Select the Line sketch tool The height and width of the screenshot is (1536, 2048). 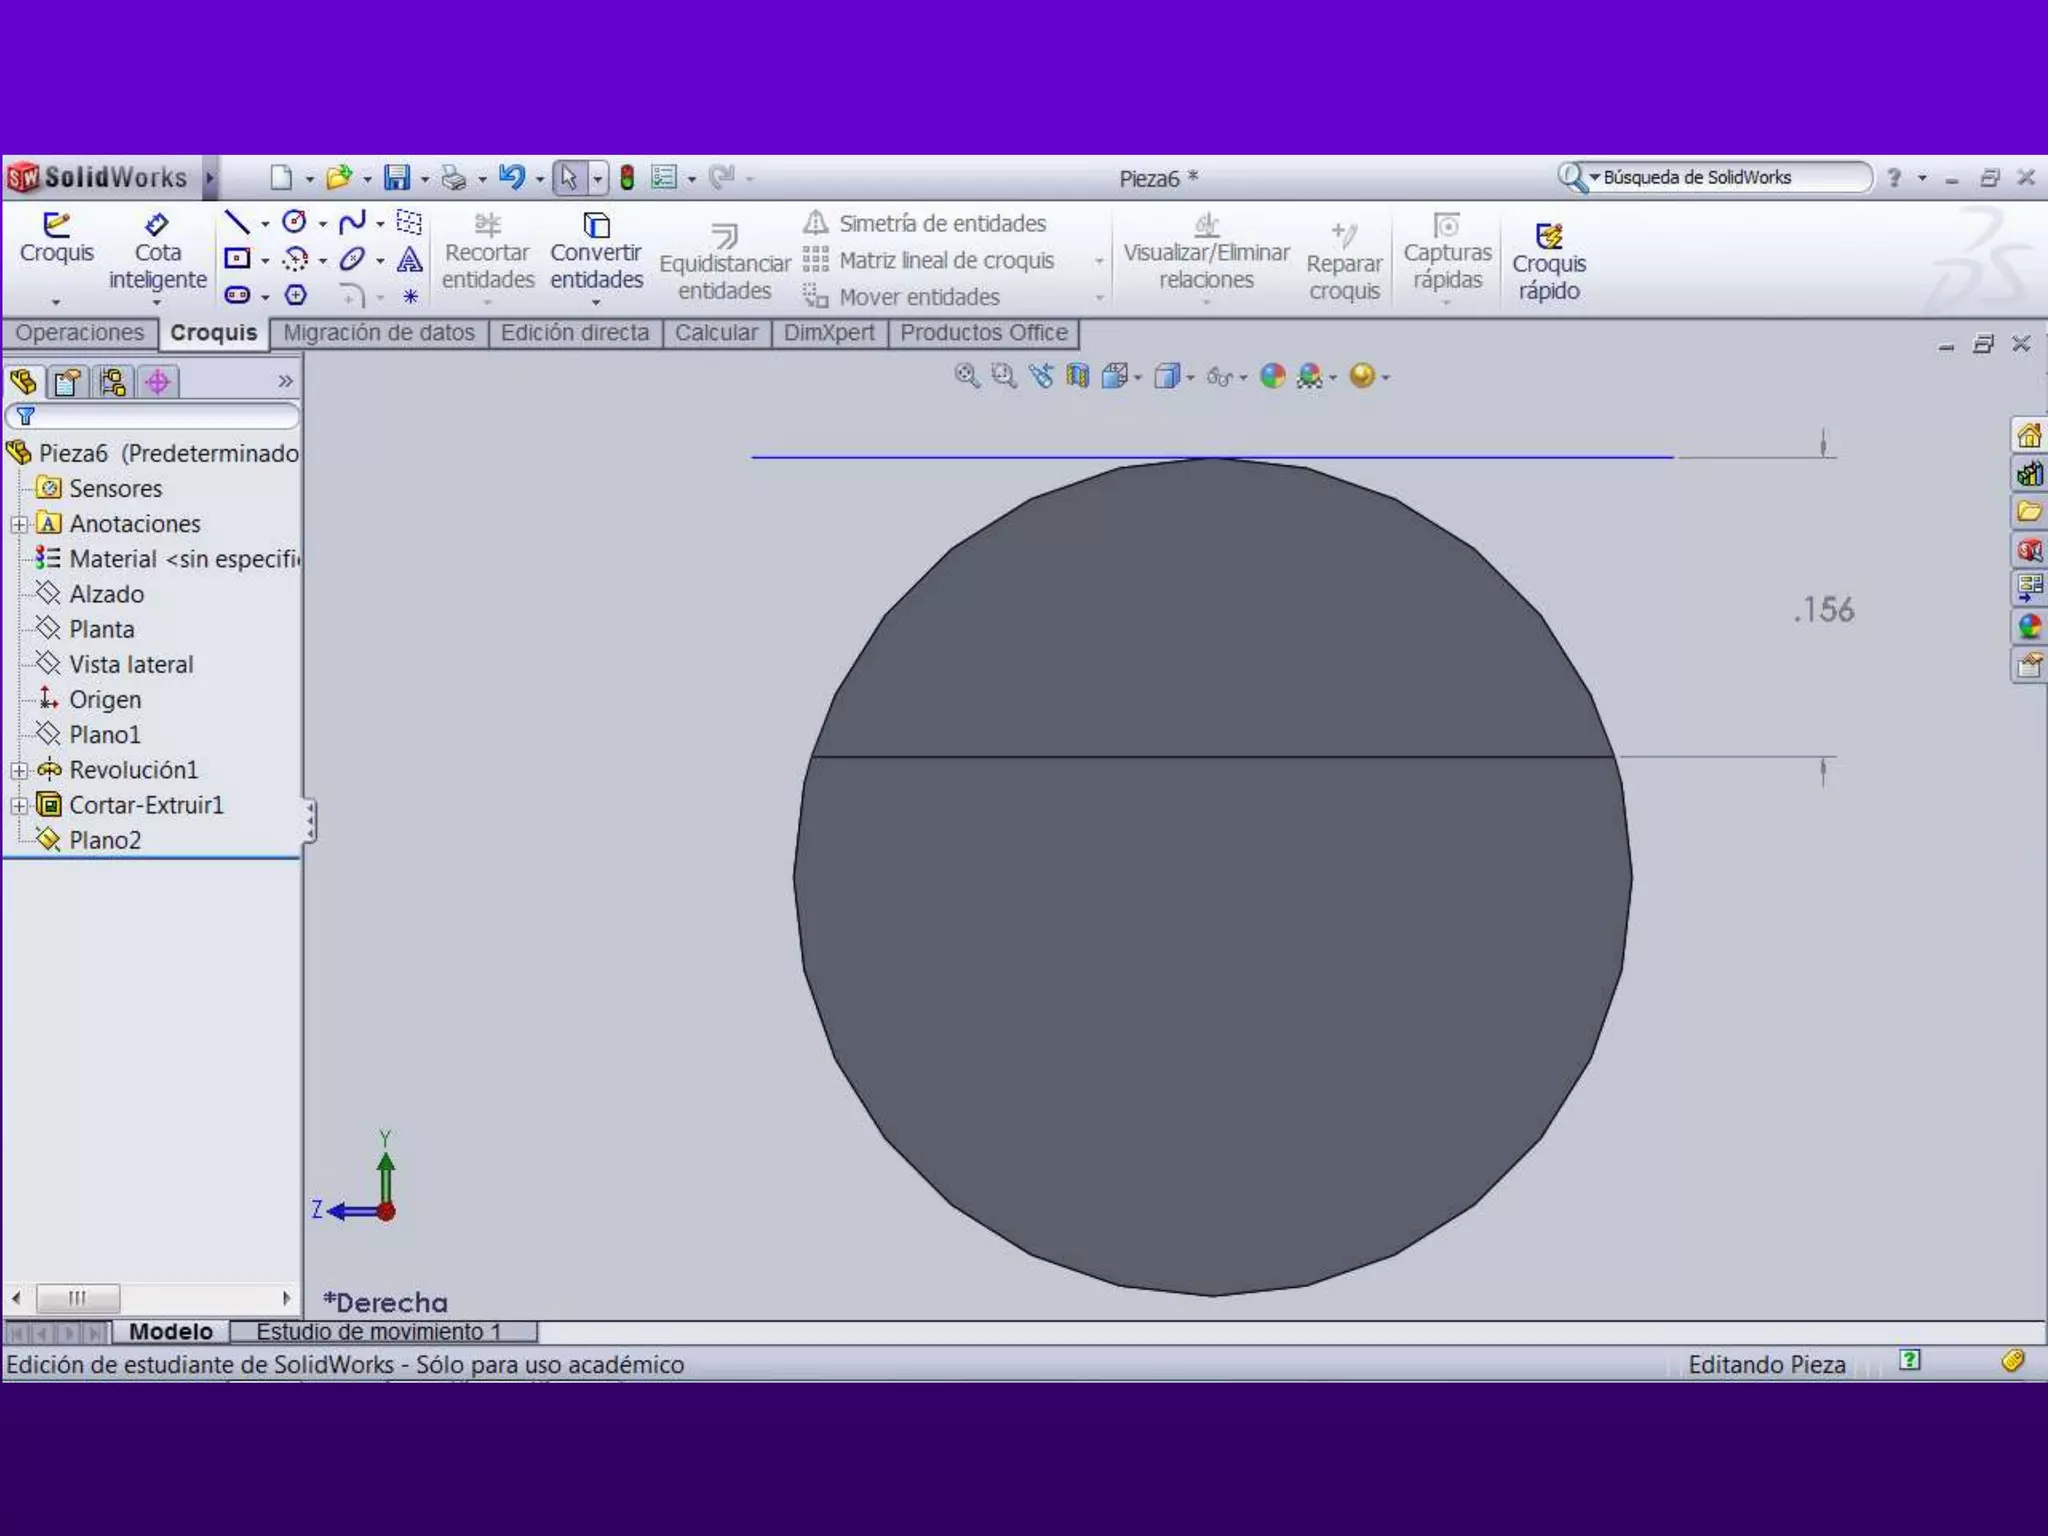(x=236, y=222)
